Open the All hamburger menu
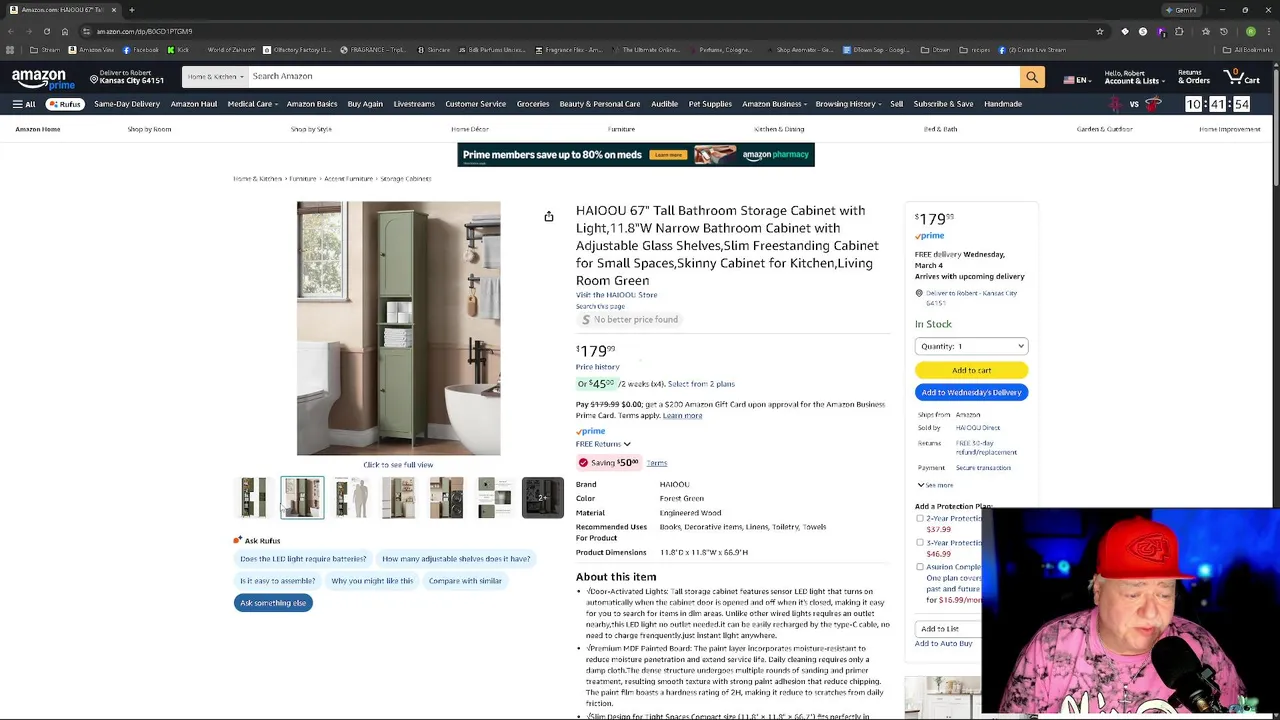This screenshot has width=1280, height=720. [x=24, y=104]
